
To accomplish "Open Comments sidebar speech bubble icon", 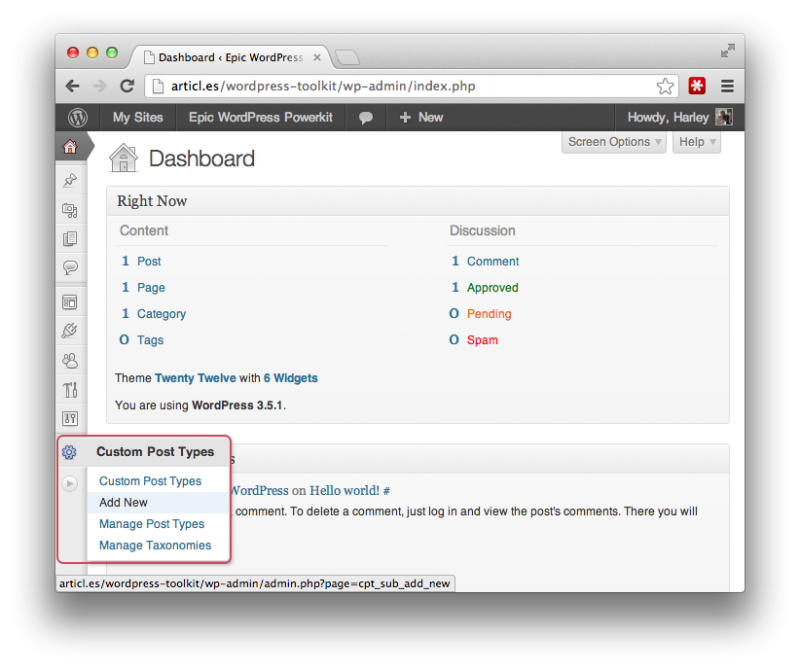I will 70,267.
